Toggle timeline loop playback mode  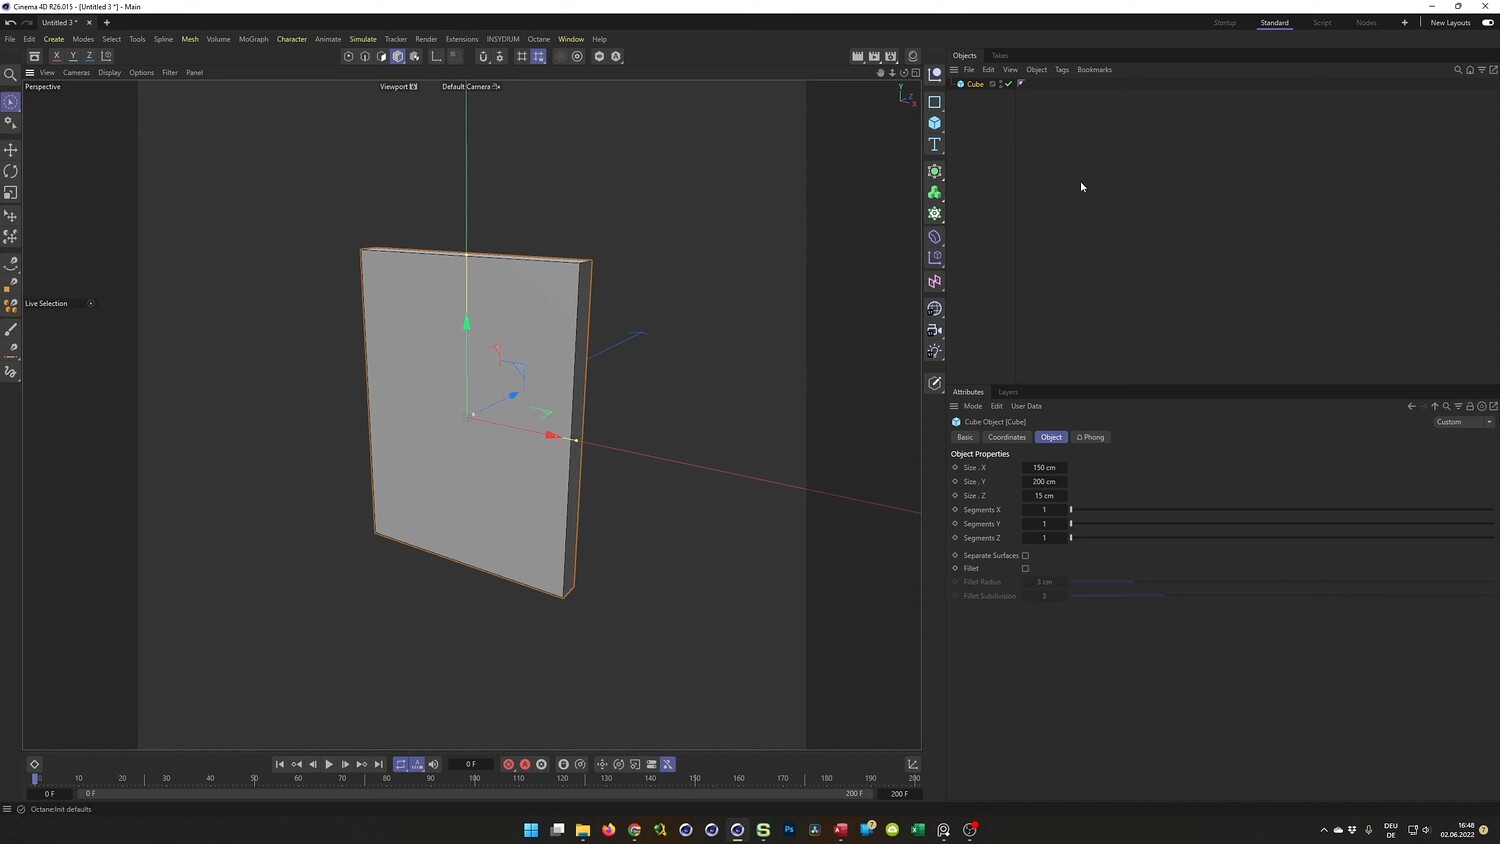click(401, 764)
